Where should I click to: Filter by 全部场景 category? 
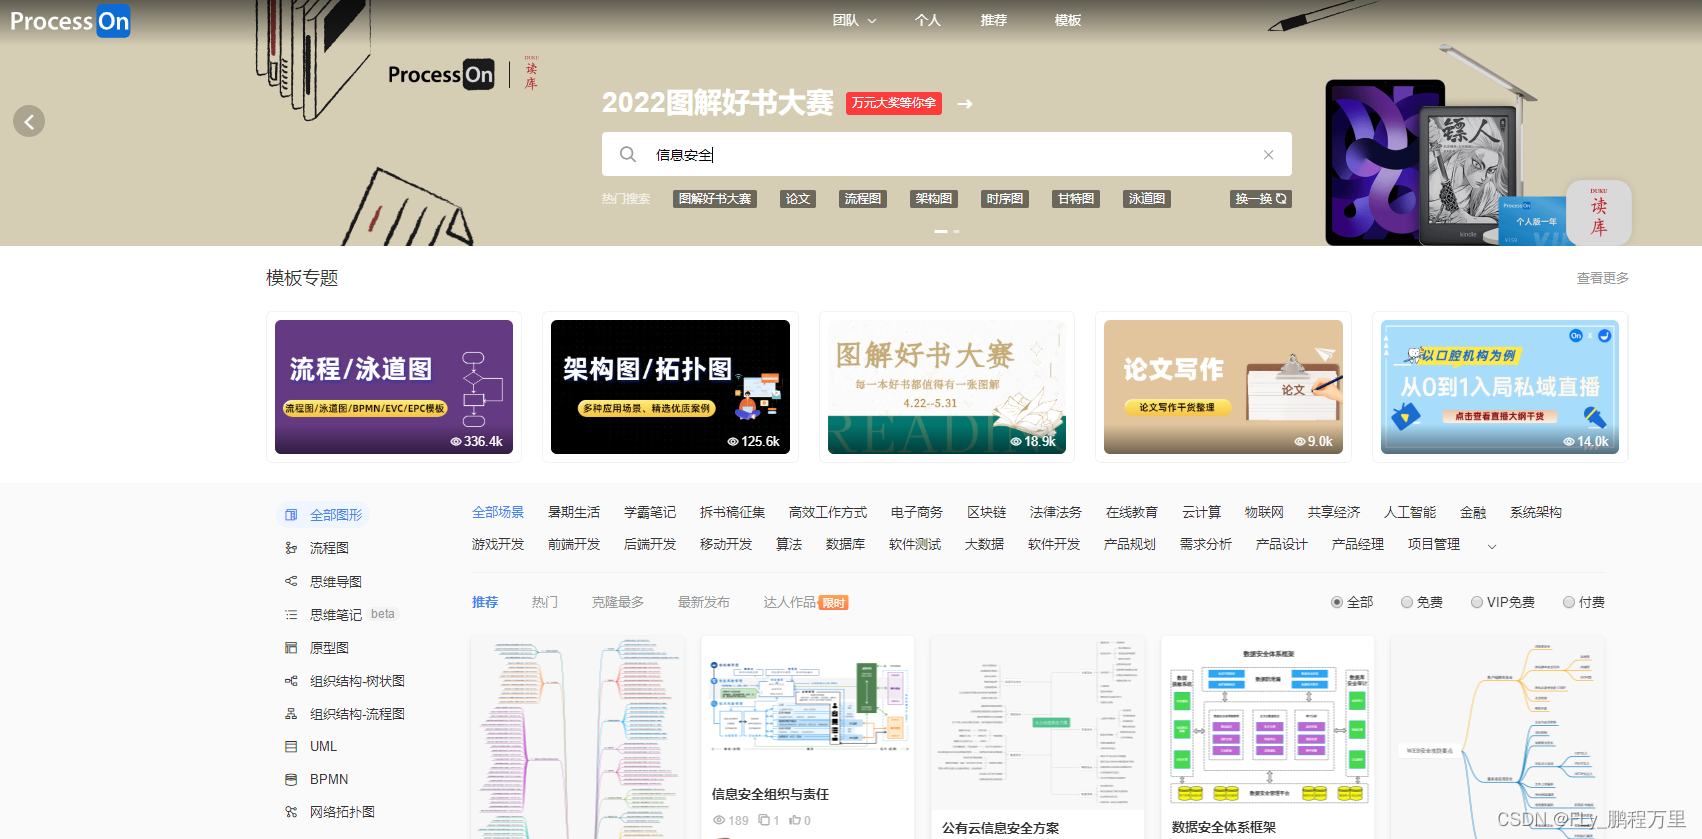pyautogui.click(x=498, y=512)
